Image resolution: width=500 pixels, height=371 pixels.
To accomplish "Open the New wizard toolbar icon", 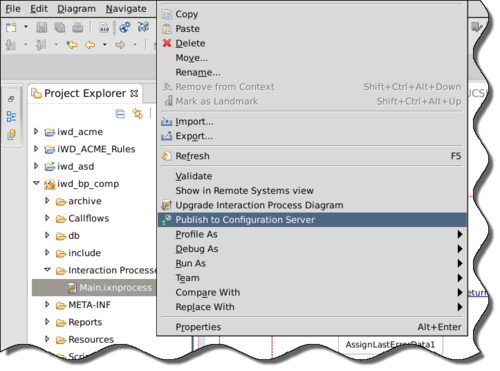I will [x=11, y=27].
